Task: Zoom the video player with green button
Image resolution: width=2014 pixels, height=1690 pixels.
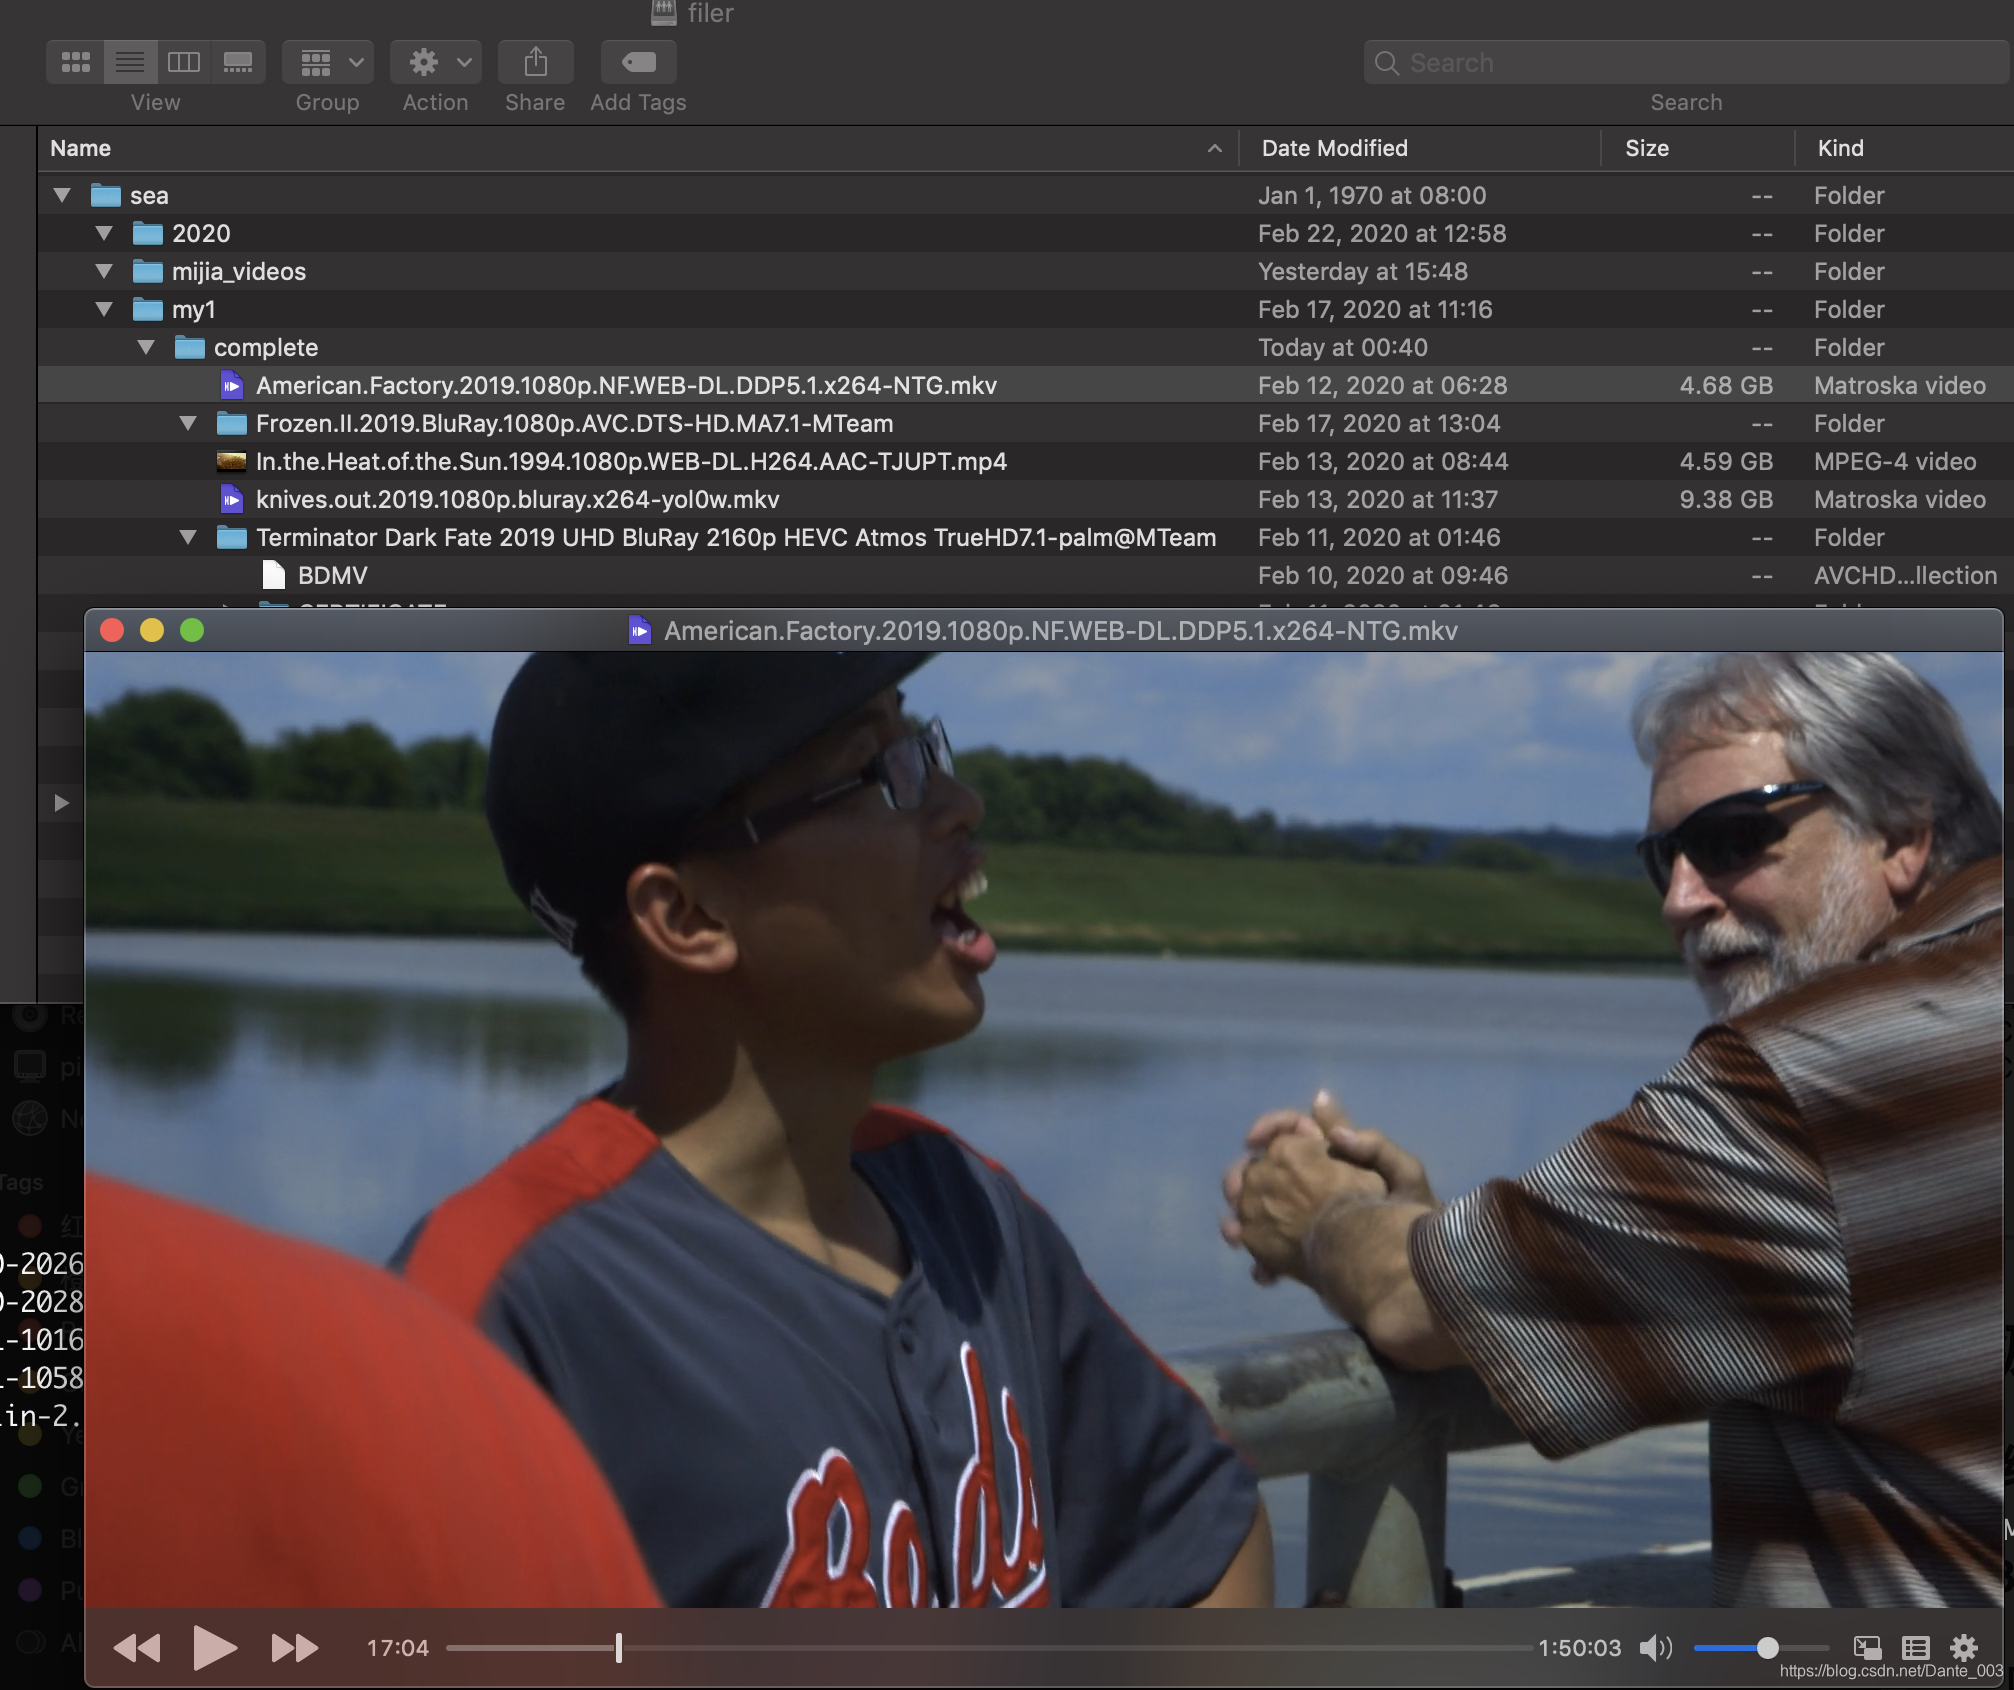Action: [x=192, y=630]
